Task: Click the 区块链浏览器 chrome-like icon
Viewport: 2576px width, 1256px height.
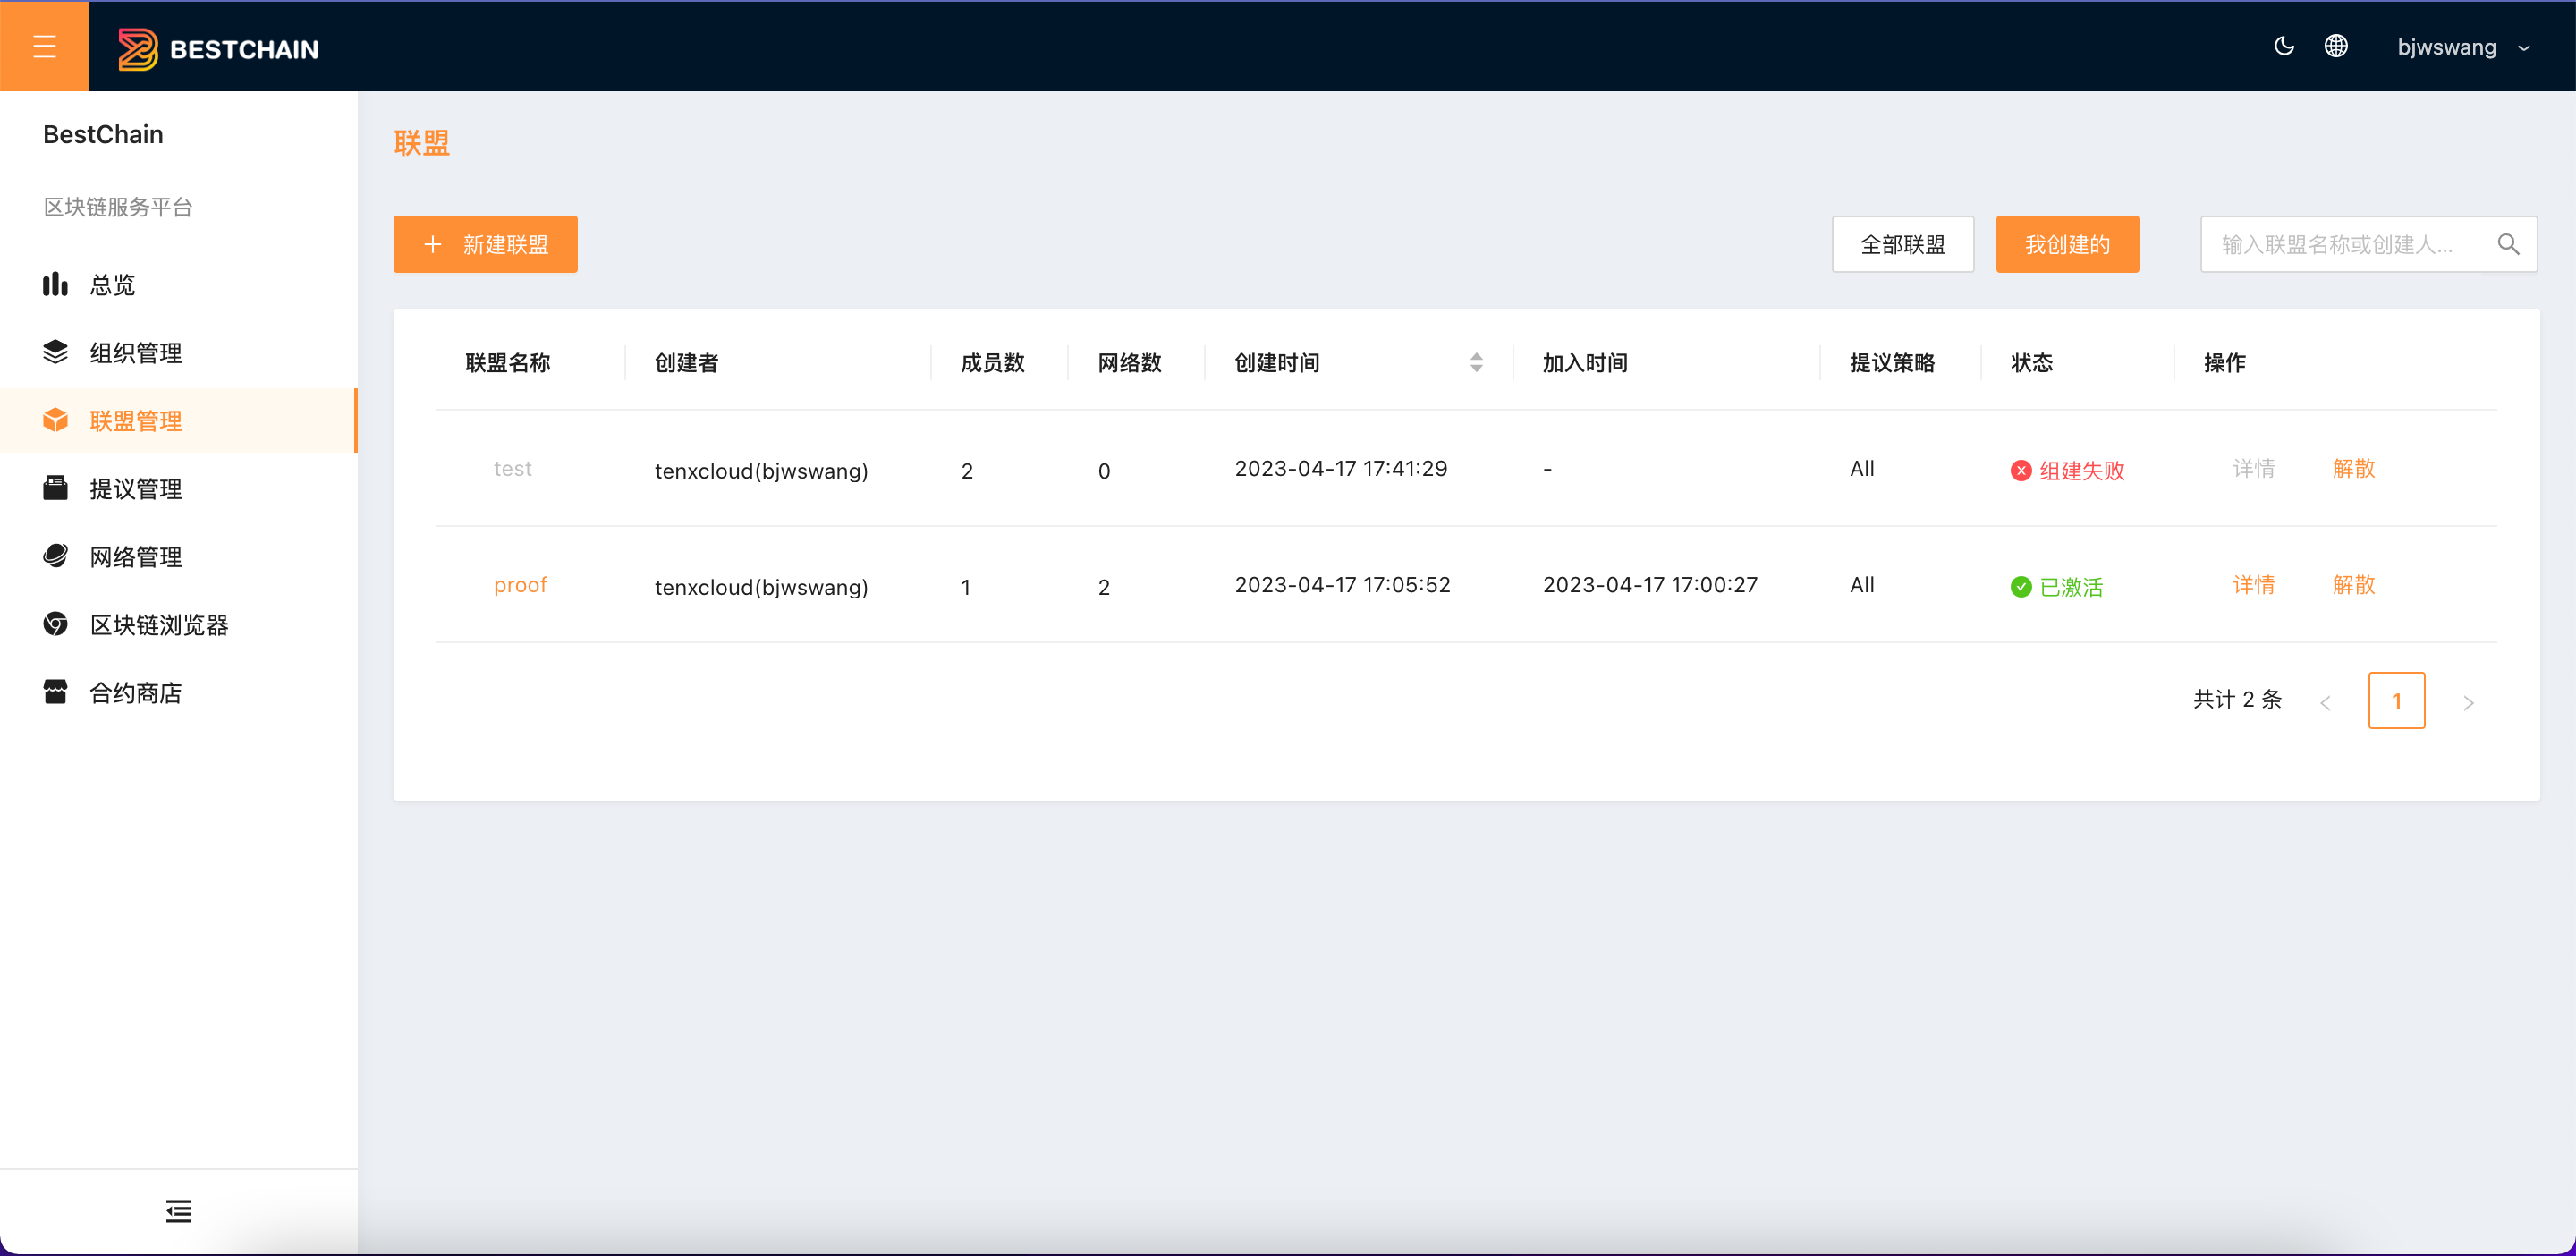Action: tap(55, 623)
